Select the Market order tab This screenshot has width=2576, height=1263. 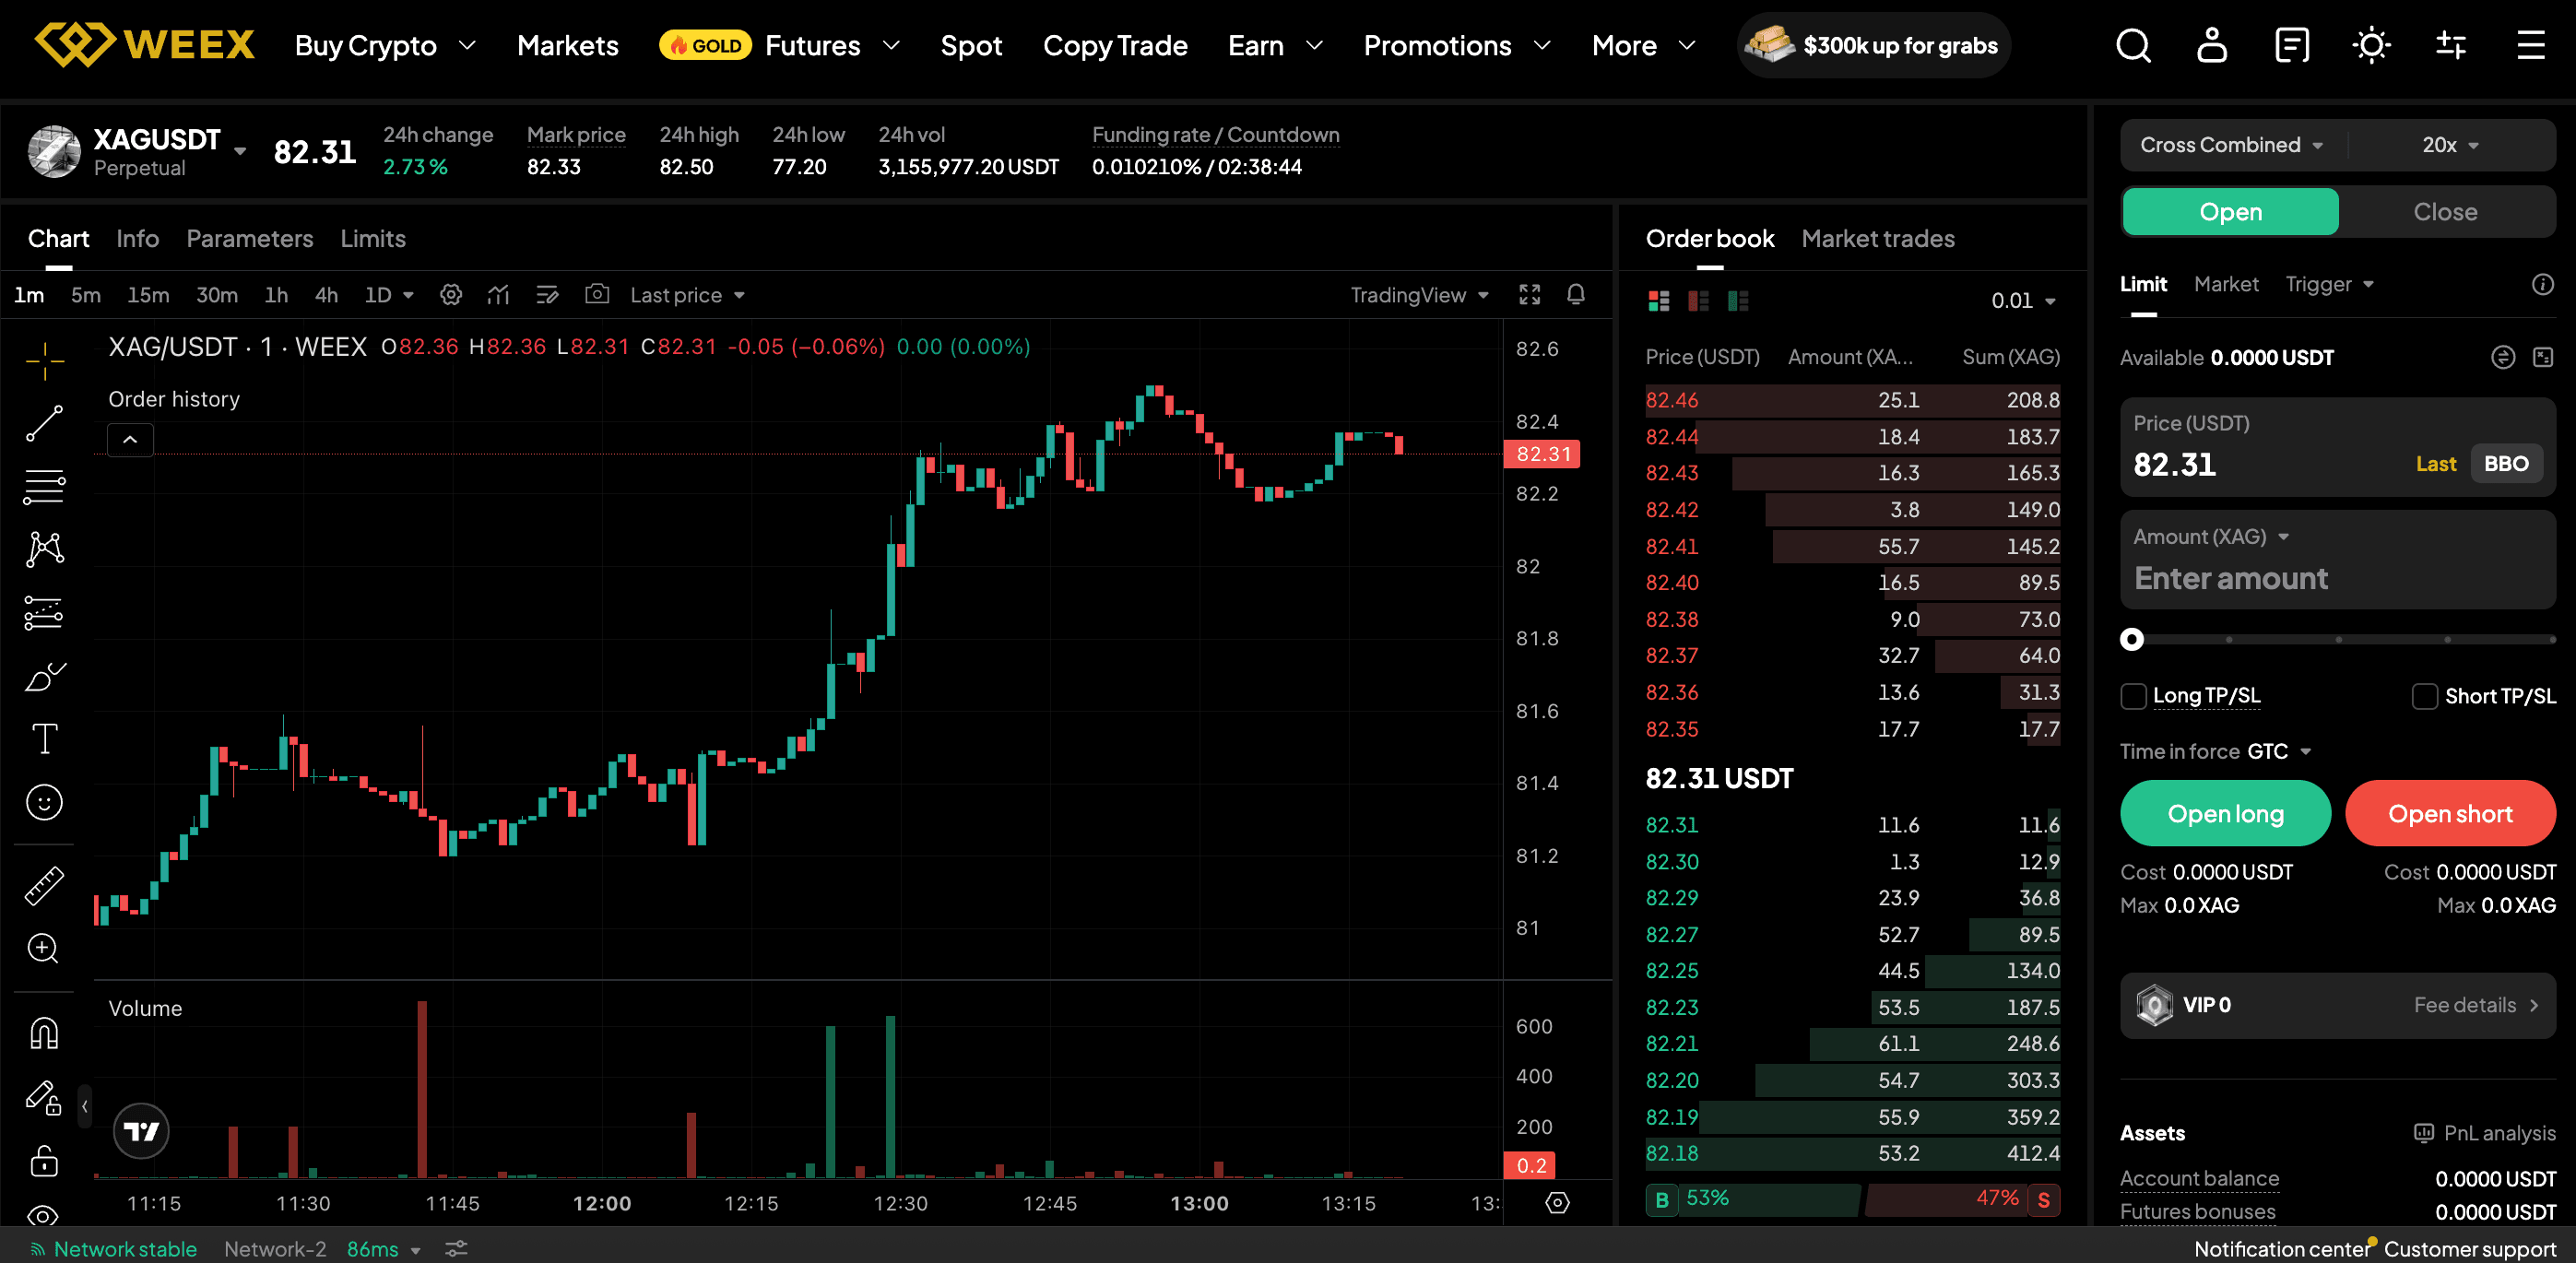click(2226, 284)
